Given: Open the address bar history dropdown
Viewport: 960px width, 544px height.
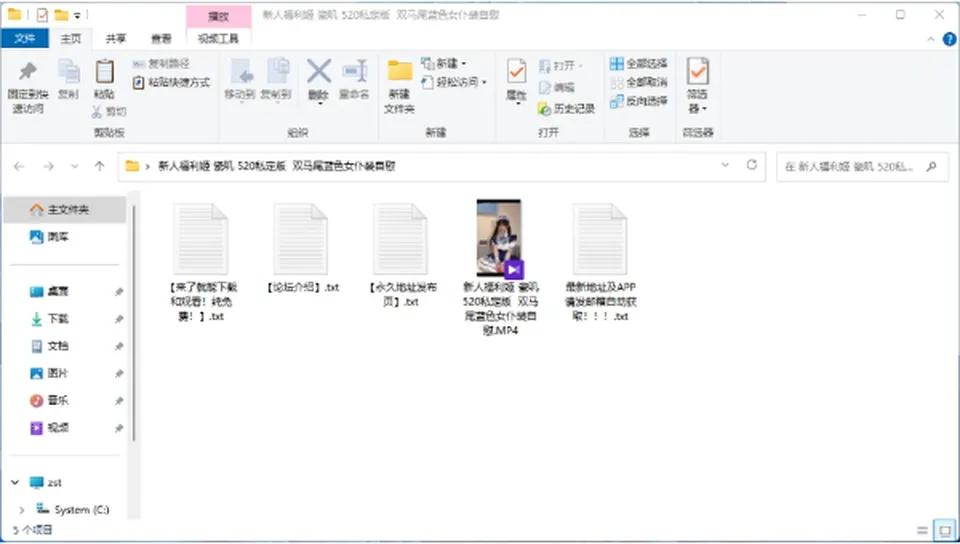Looking at the screenshot, I should [x=726, y=165].
